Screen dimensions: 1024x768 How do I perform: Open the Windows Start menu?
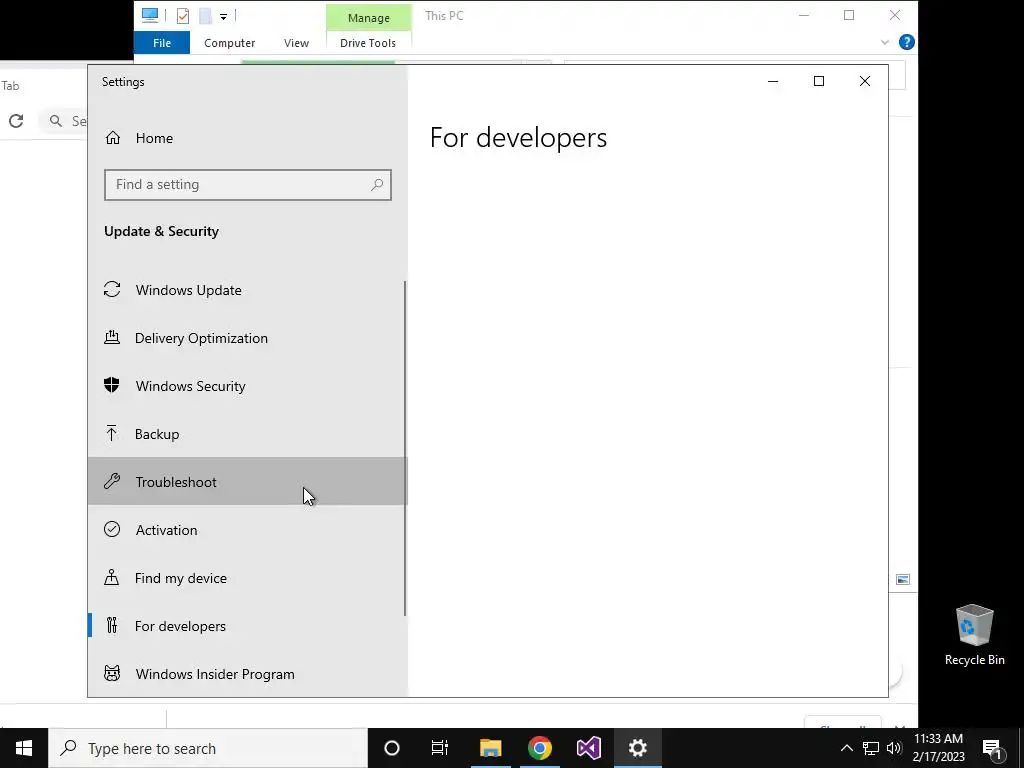point(24,748)
